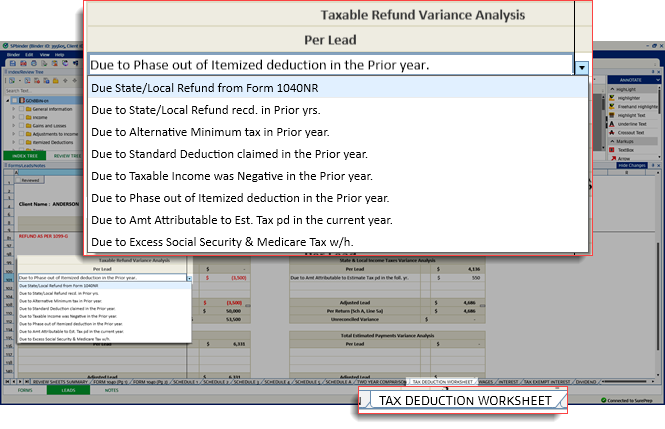665x429 pixels.
Task: Open the ANNOTATE panel dropdown arrow
Action: click(657, 80)
